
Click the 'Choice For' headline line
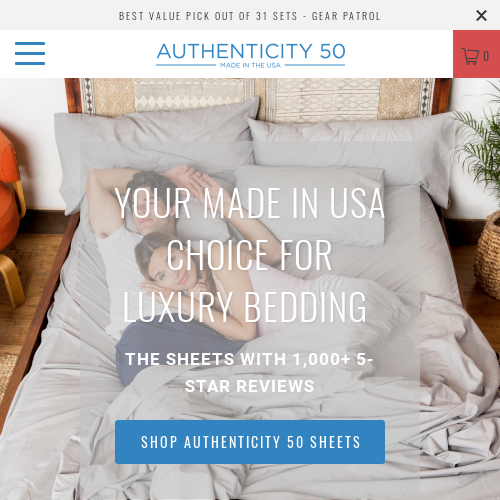[x=249, y=255]
